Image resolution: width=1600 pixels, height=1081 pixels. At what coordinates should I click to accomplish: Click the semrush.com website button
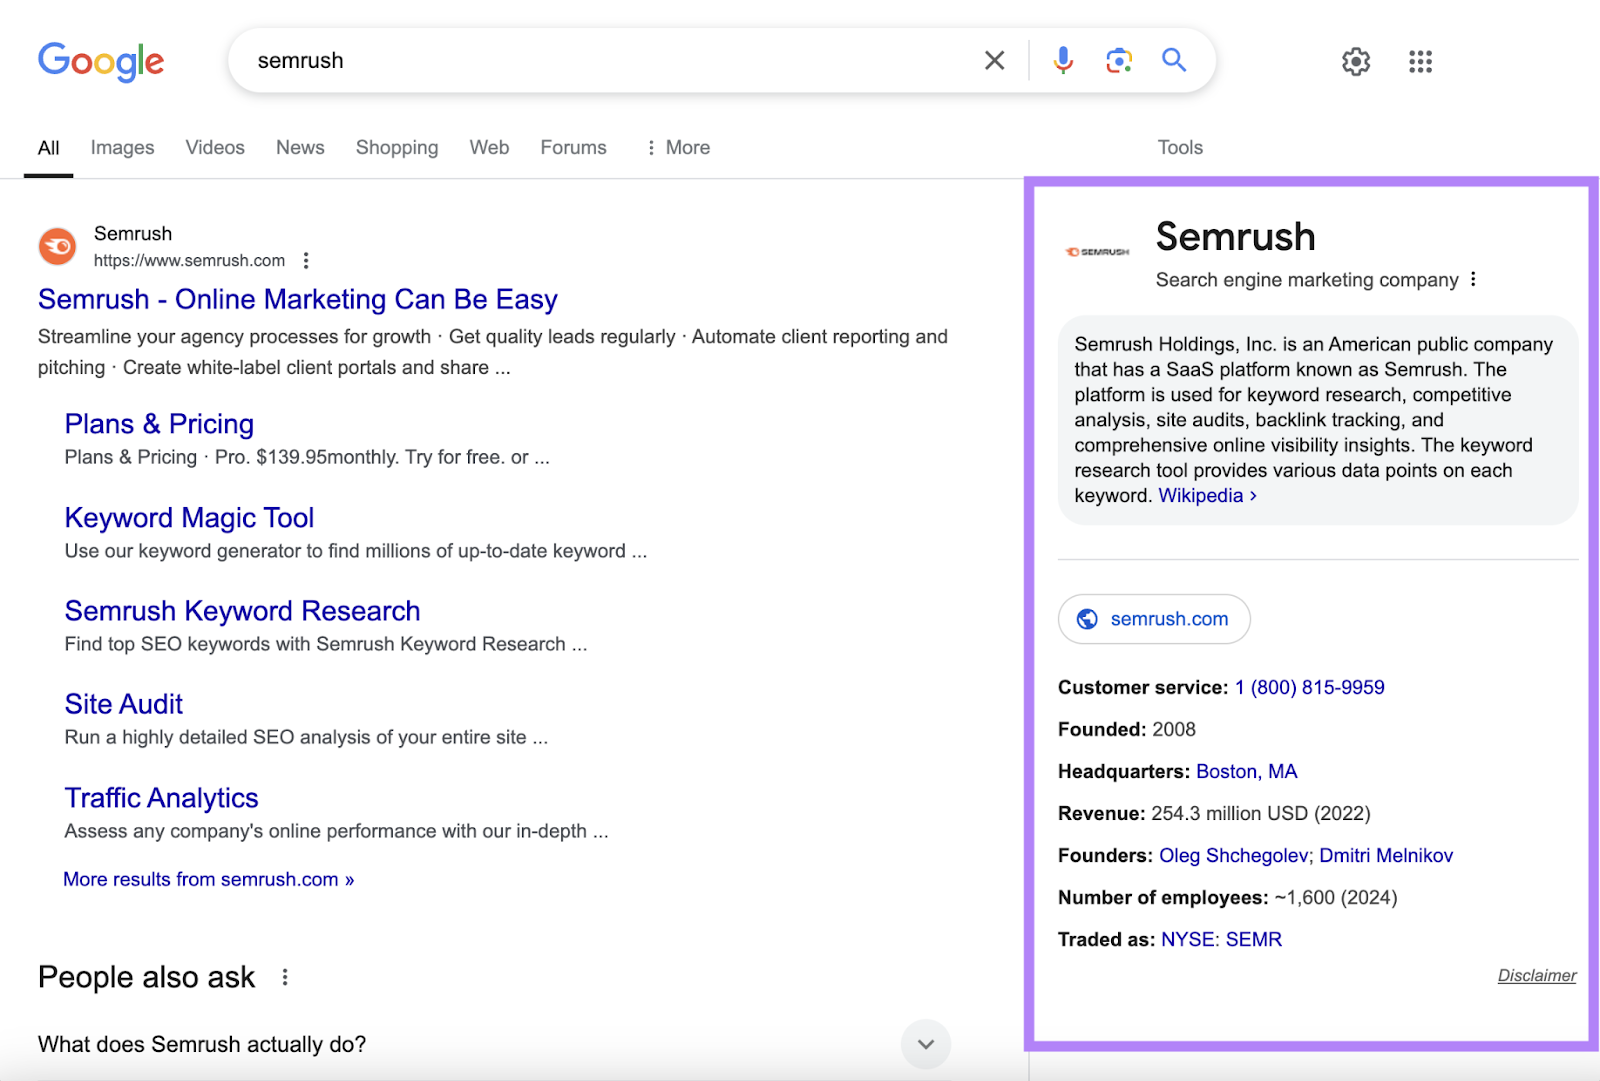point(1154,619)
